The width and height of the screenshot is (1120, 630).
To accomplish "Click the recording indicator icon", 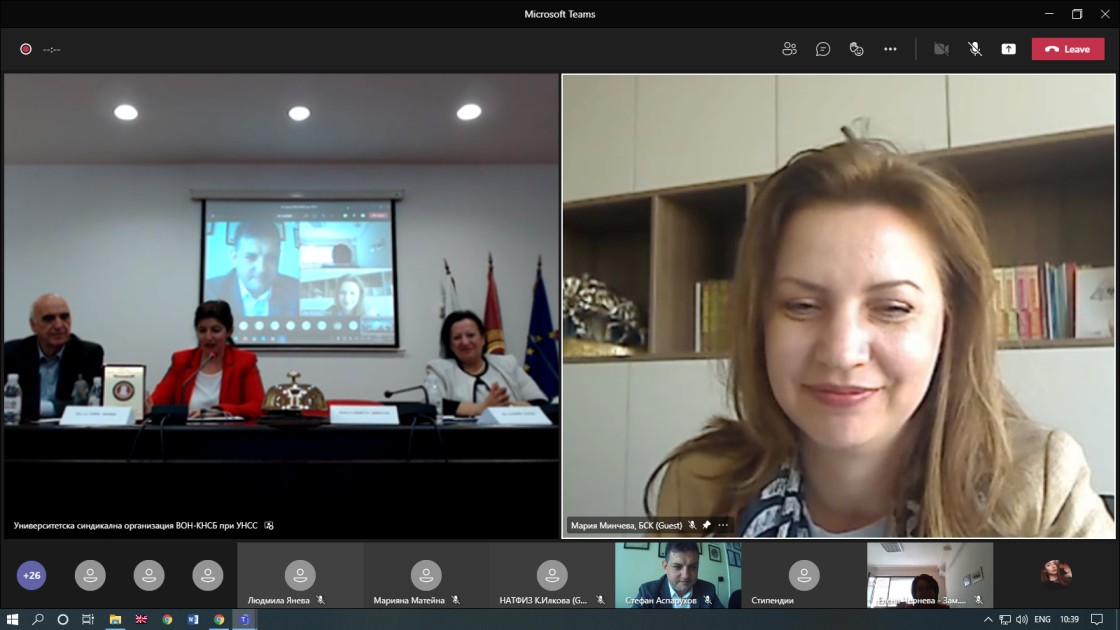I will point(26,49).
